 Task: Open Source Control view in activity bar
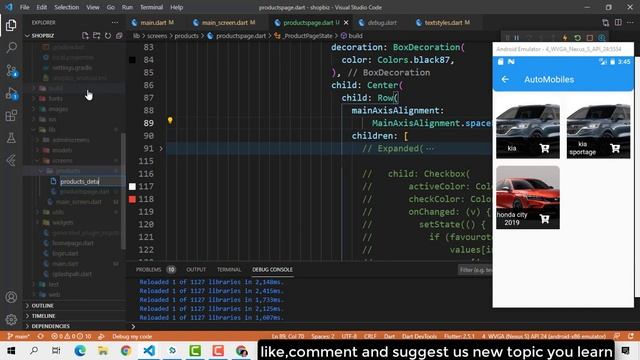tap(11, 71)
